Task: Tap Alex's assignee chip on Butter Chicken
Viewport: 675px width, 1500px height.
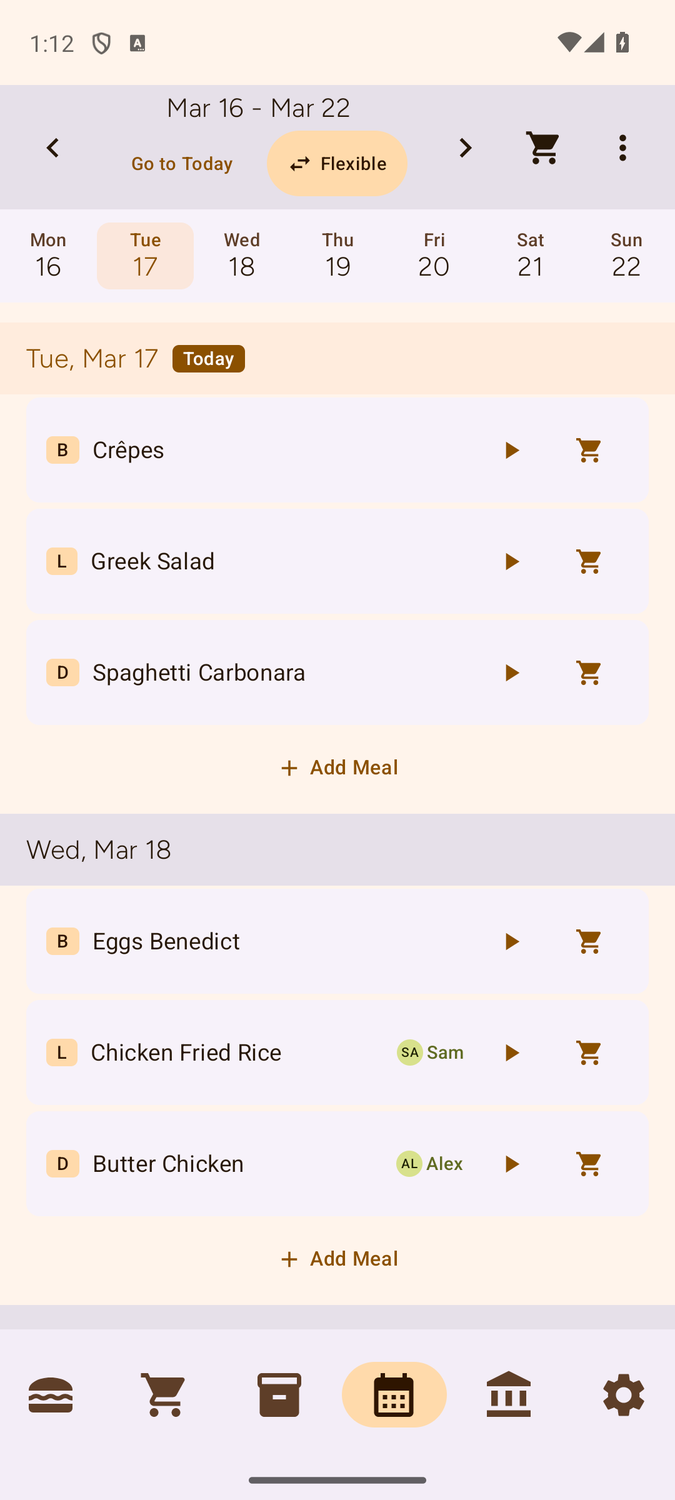Action: coord(429,1163)
